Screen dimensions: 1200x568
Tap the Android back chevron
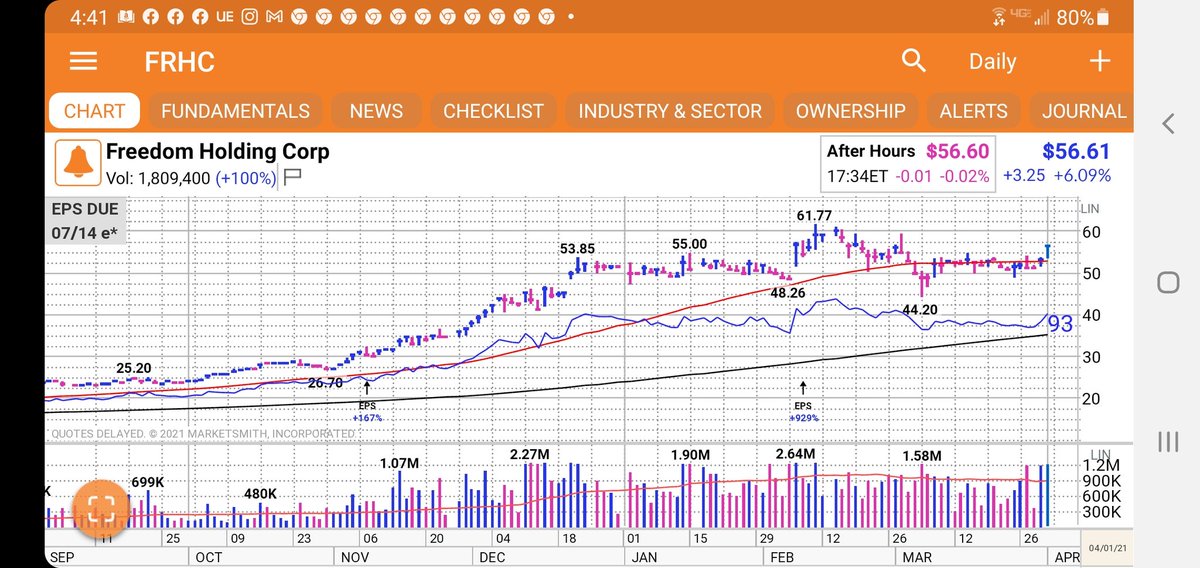[1168, 123]
